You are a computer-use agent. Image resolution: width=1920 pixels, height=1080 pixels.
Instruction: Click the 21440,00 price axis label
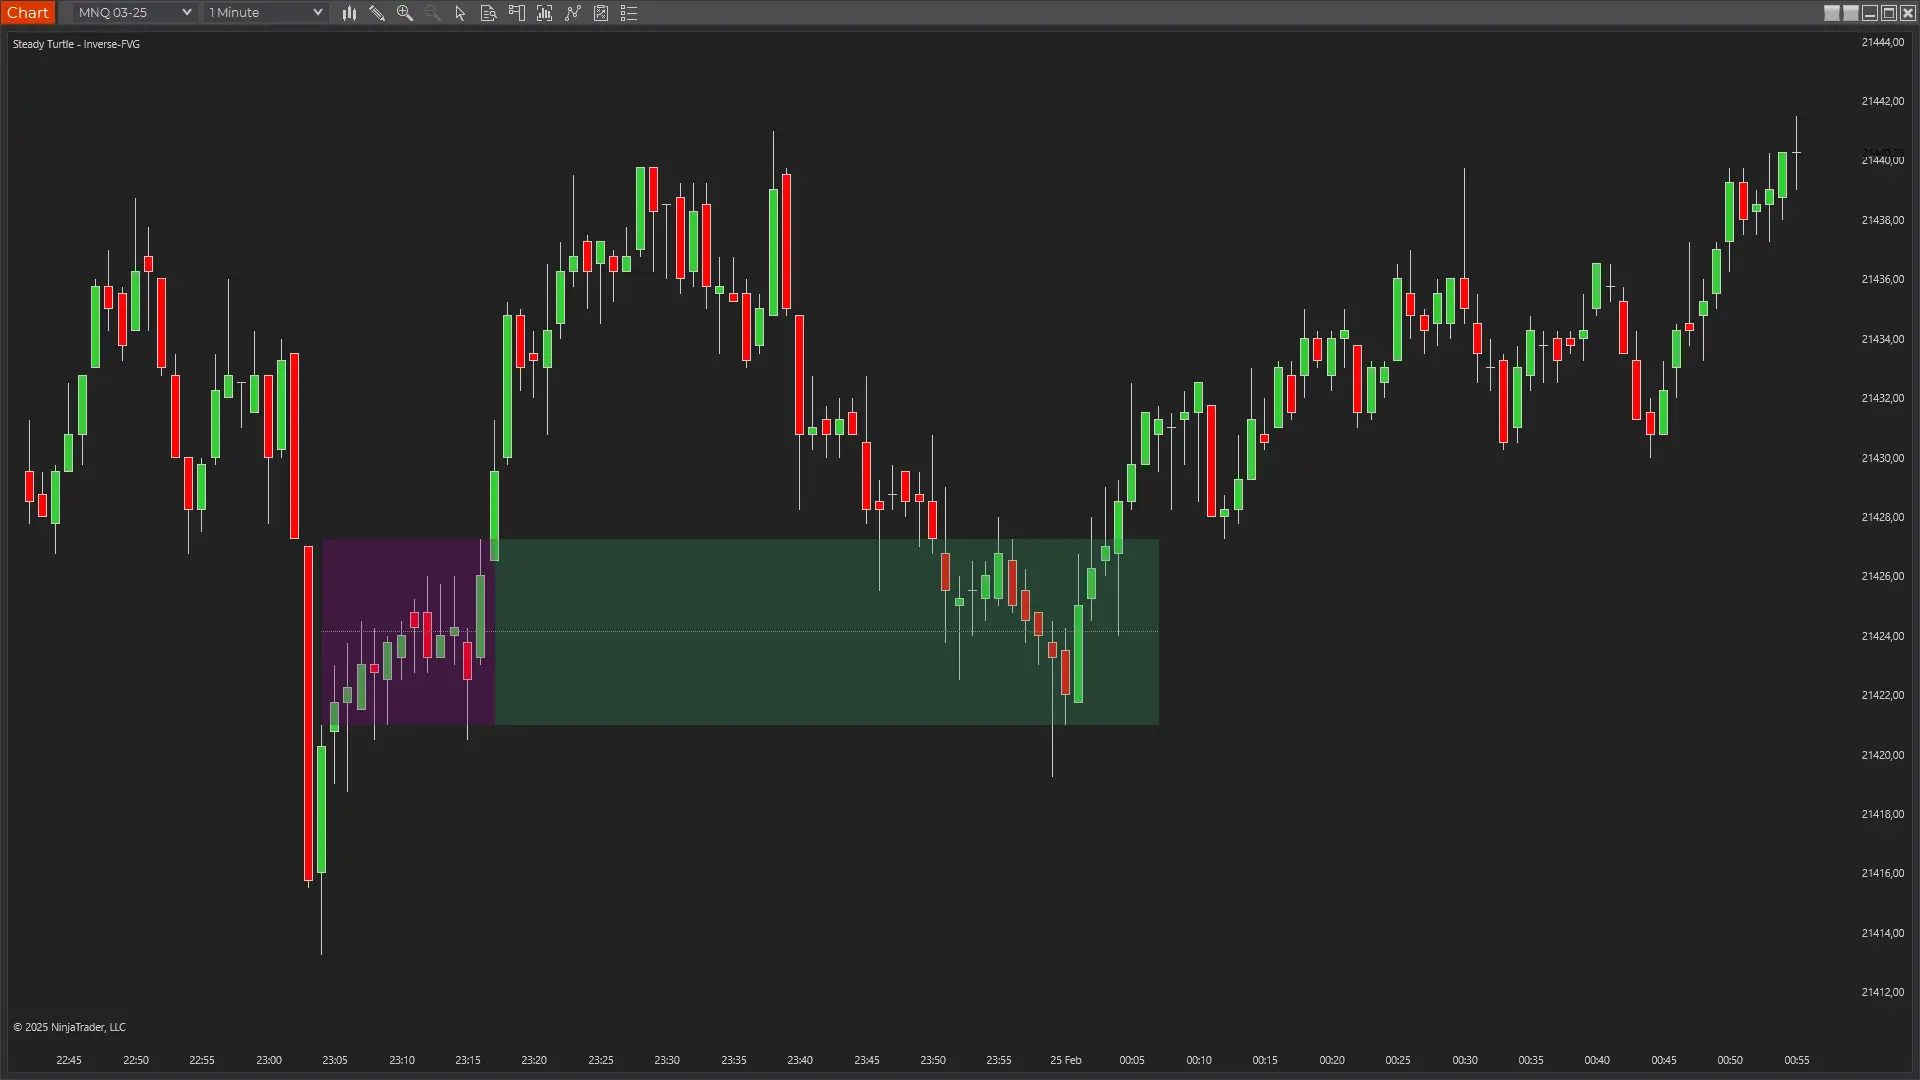click(1882, 160)
